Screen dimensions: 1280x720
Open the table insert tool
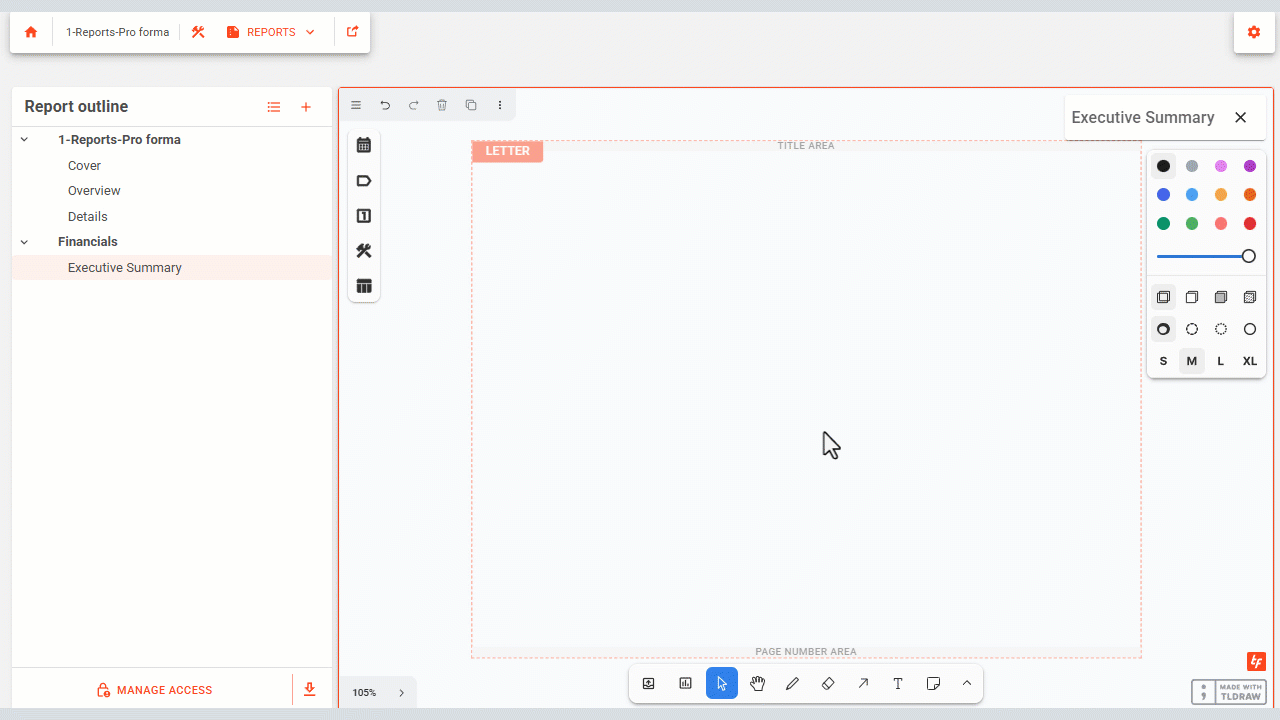click(x=363, y=286)
